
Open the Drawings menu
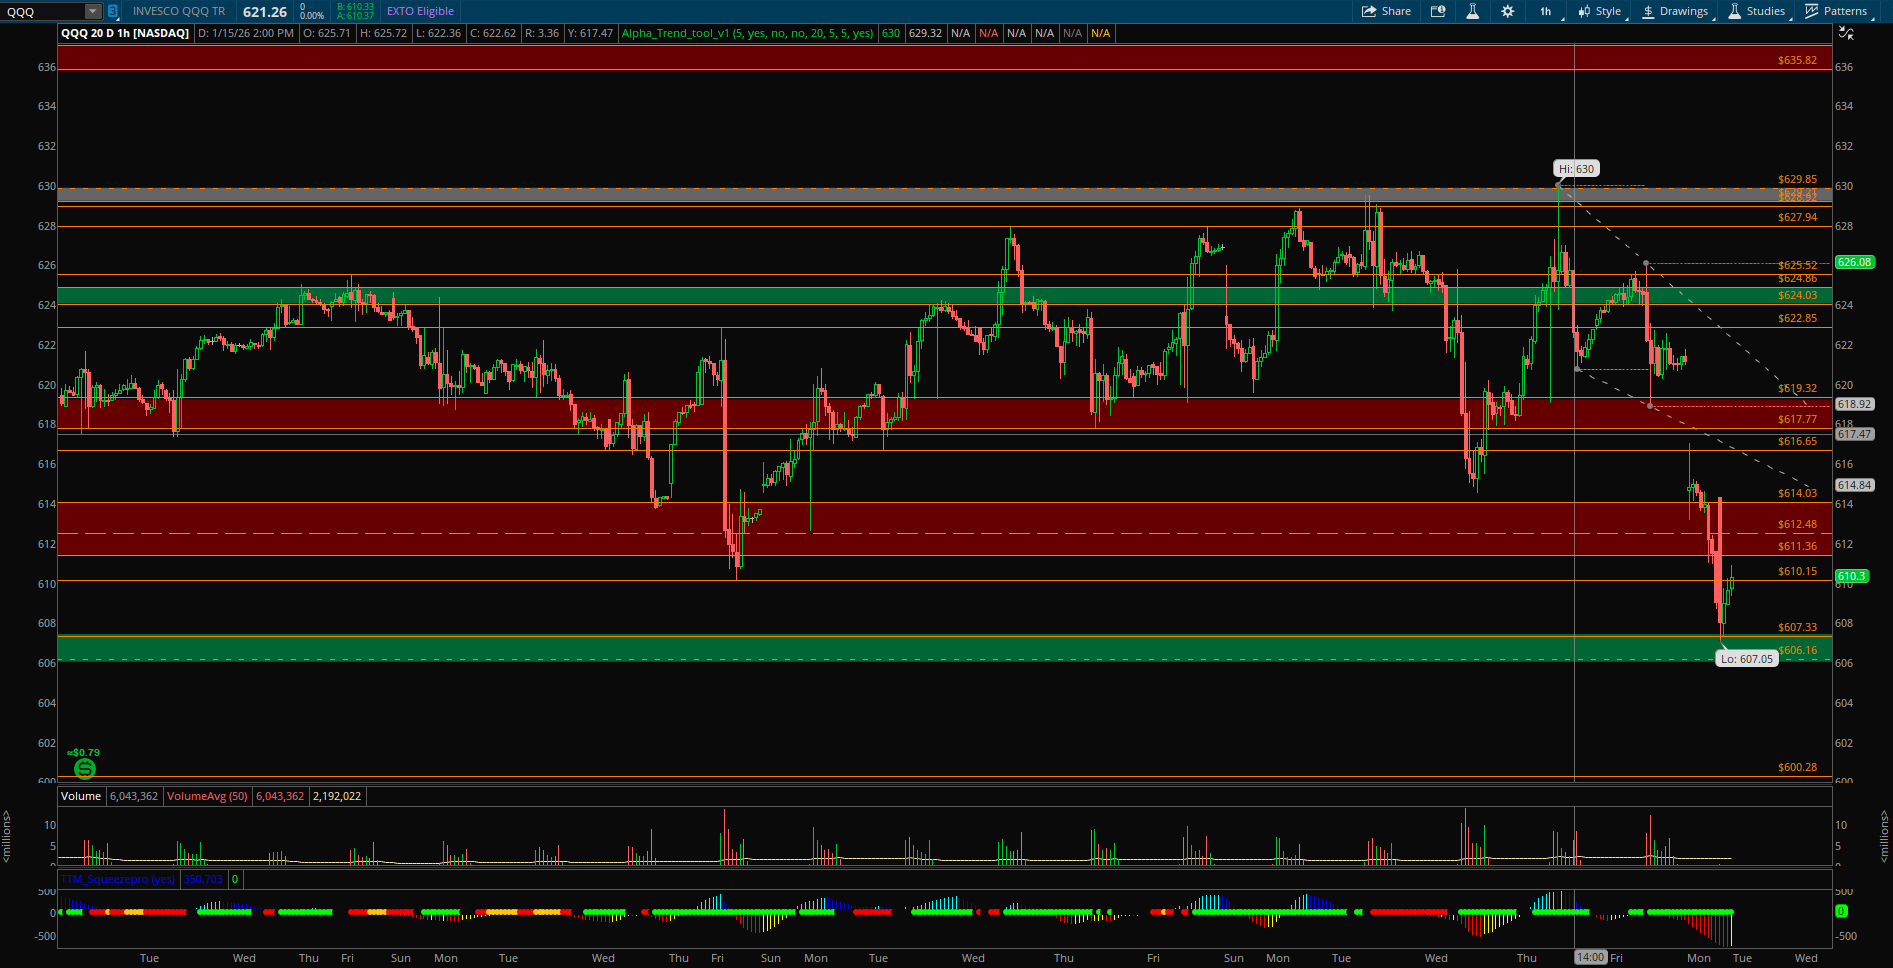coord(1675,11)
